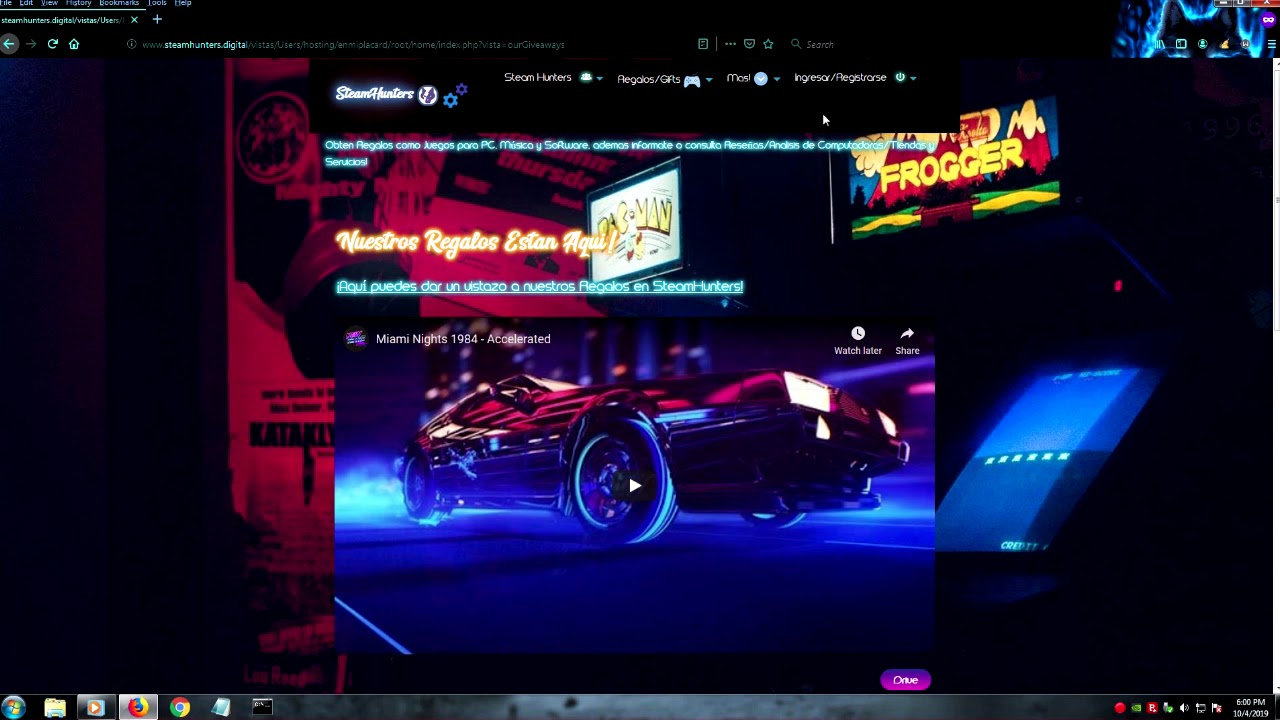1280x720 pixels.
Task: Click the taskbar clock showing 6:00 PM
Action: 1251,708
